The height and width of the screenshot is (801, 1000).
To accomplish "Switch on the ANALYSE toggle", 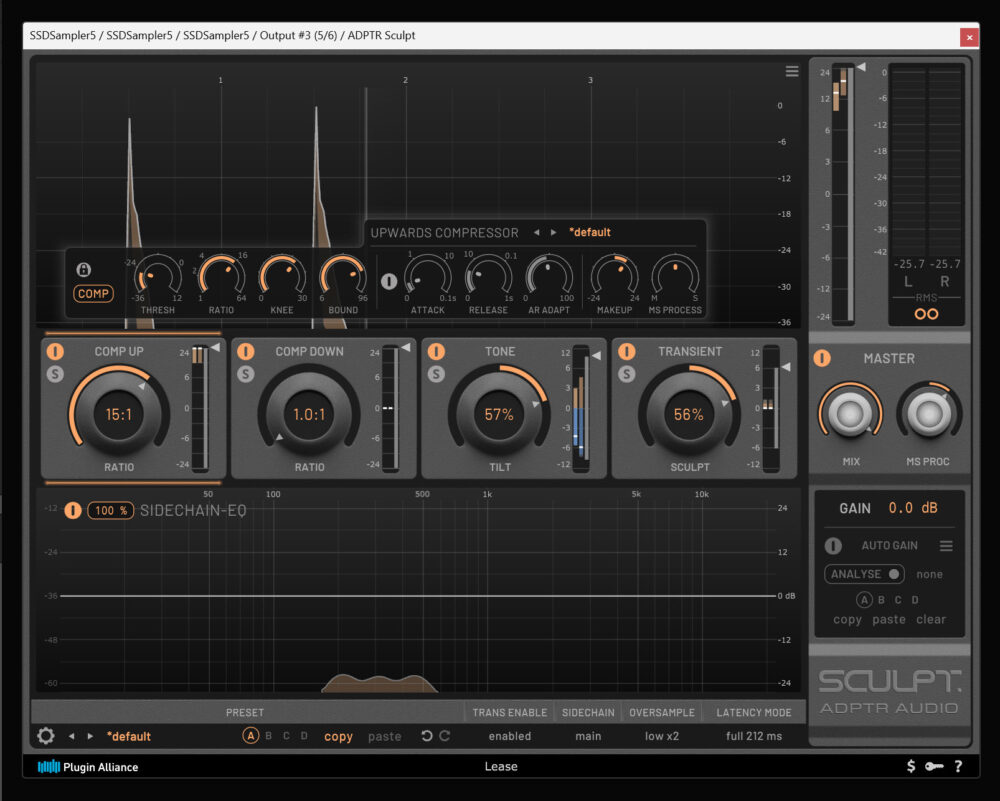I will [864, 574].
